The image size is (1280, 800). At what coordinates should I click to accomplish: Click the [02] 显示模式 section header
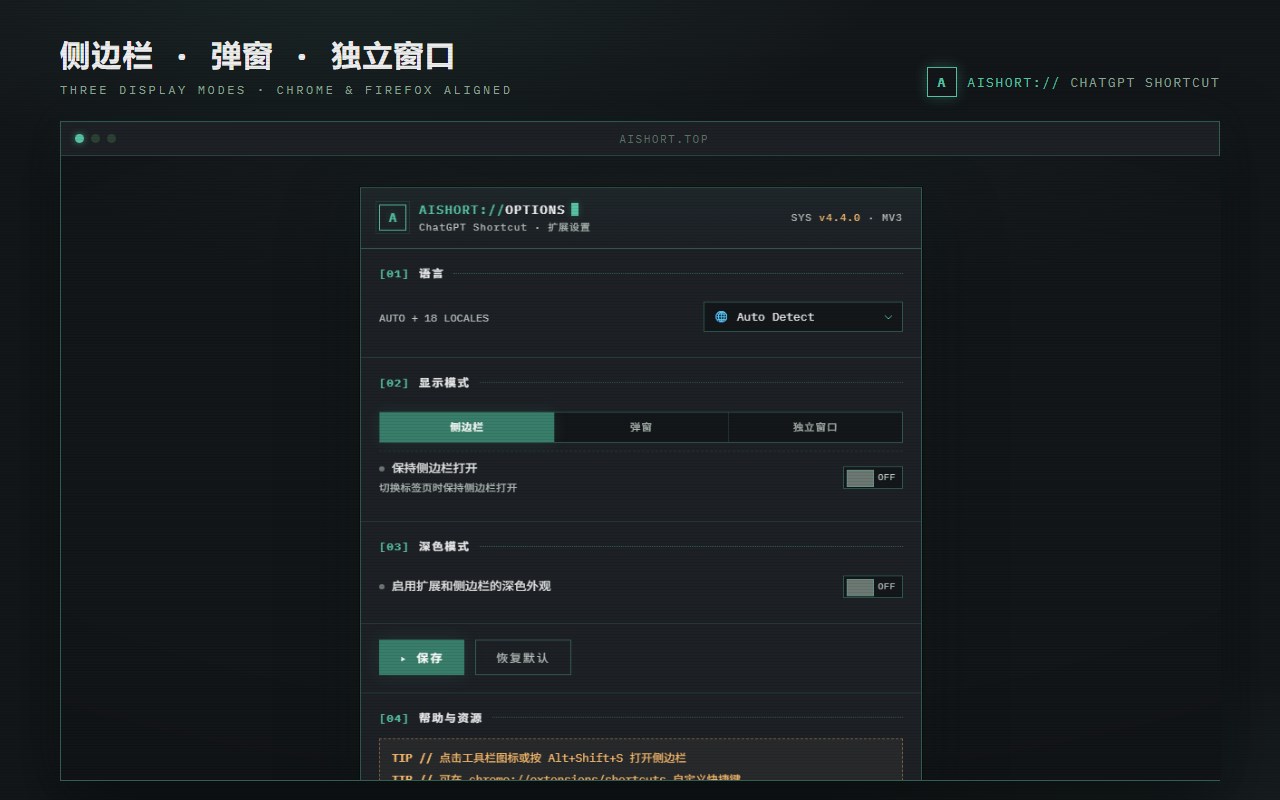(424, 383)
